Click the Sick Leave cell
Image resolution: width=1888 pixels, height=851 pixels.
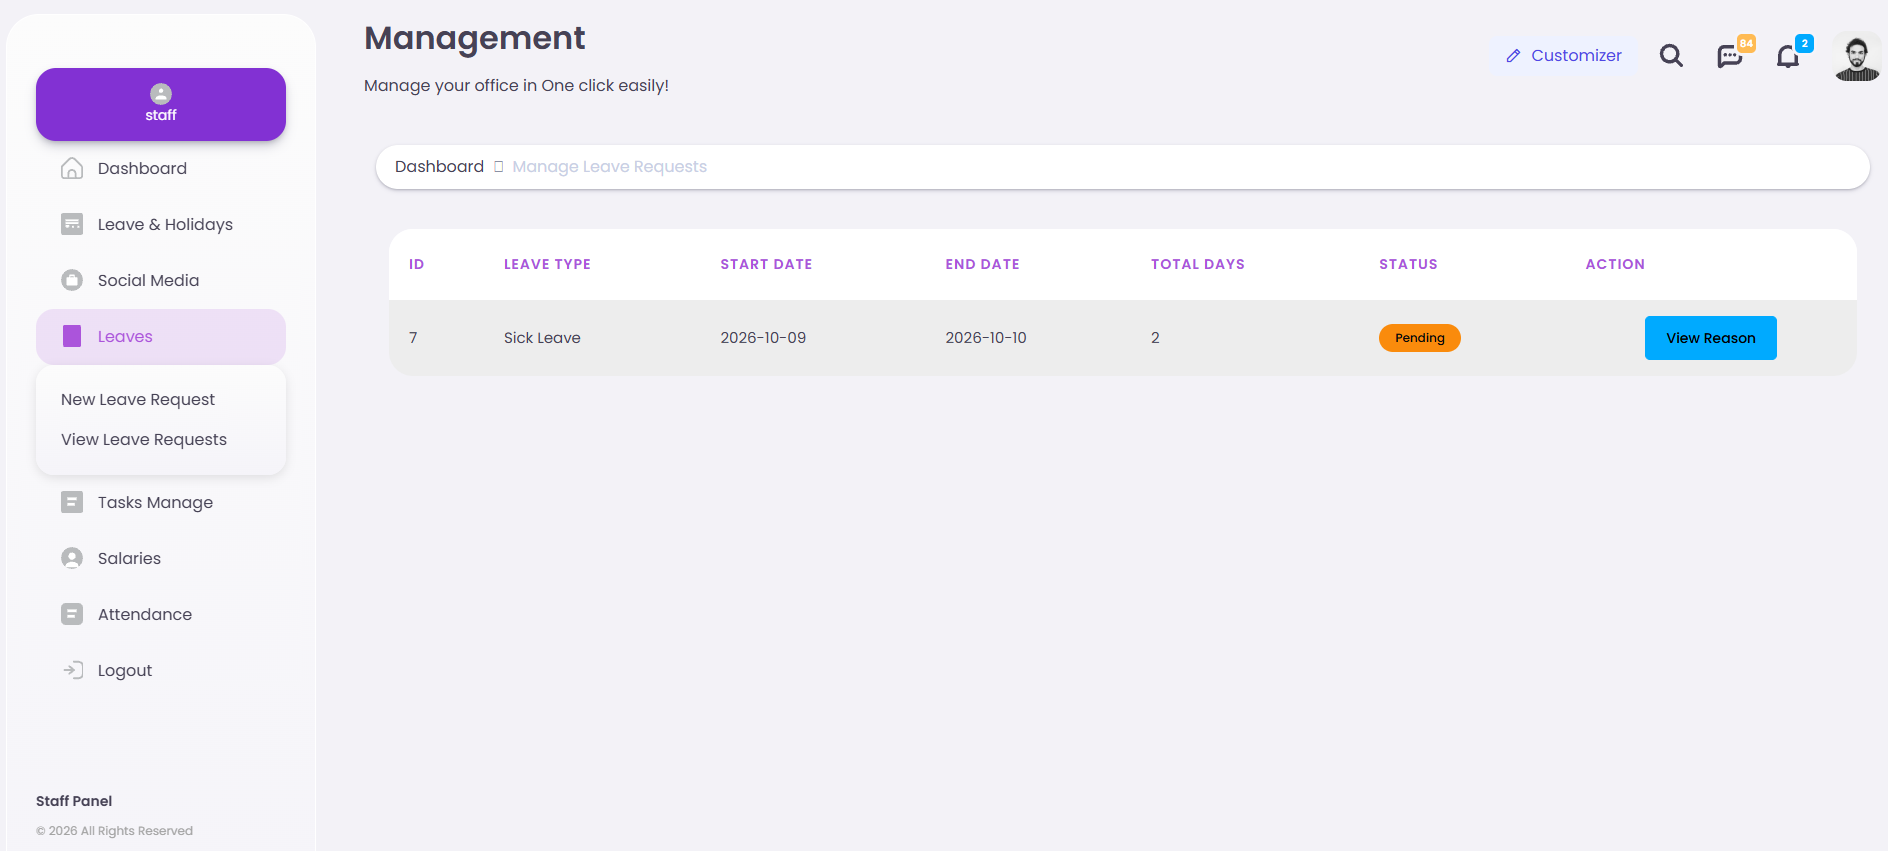(542, 338)
